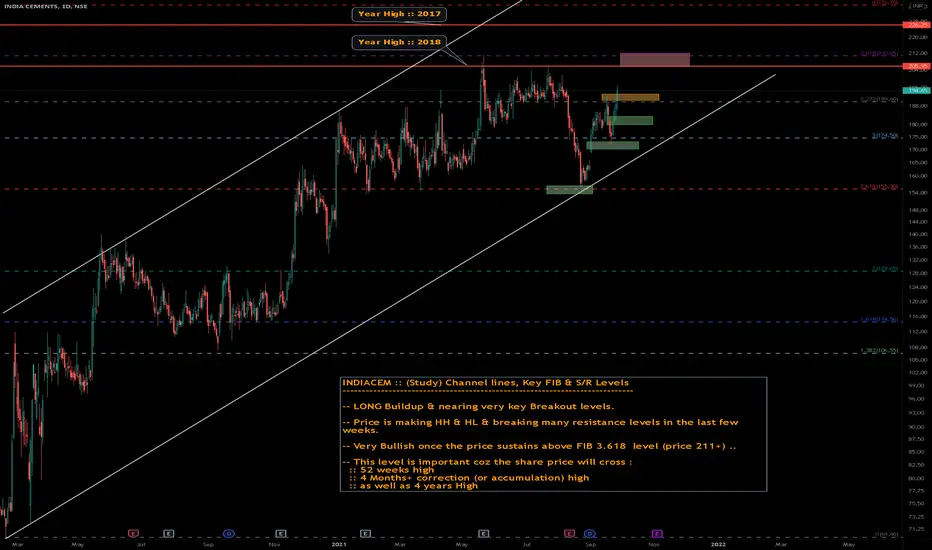Screen dimensions: 932x550
Task: Click the E earnings marker after 2021 label
Action: tap(366, 533)
